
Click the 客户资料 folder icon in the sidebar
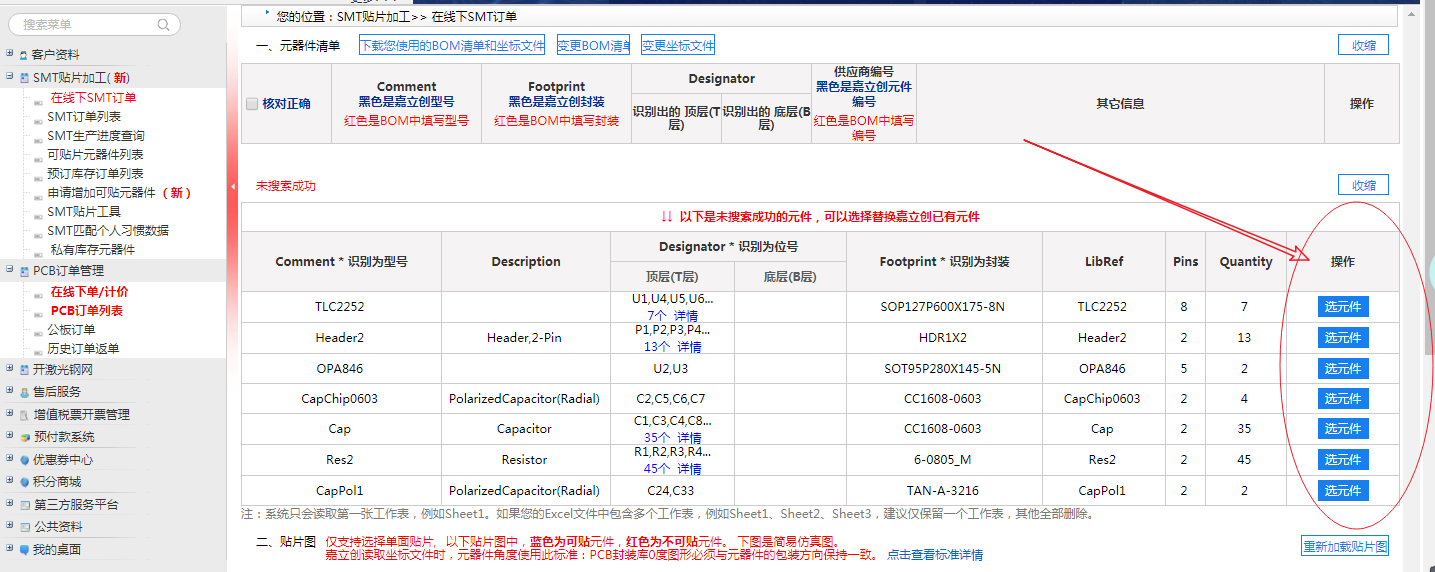24,55
